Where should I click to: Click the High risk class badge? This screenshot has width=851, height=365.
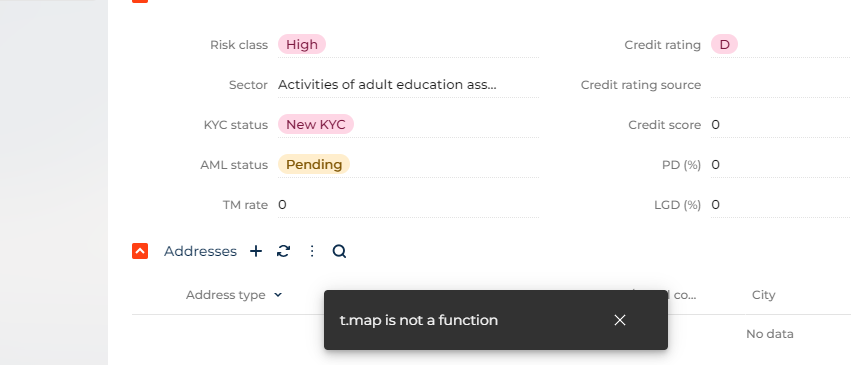[302, 44]
